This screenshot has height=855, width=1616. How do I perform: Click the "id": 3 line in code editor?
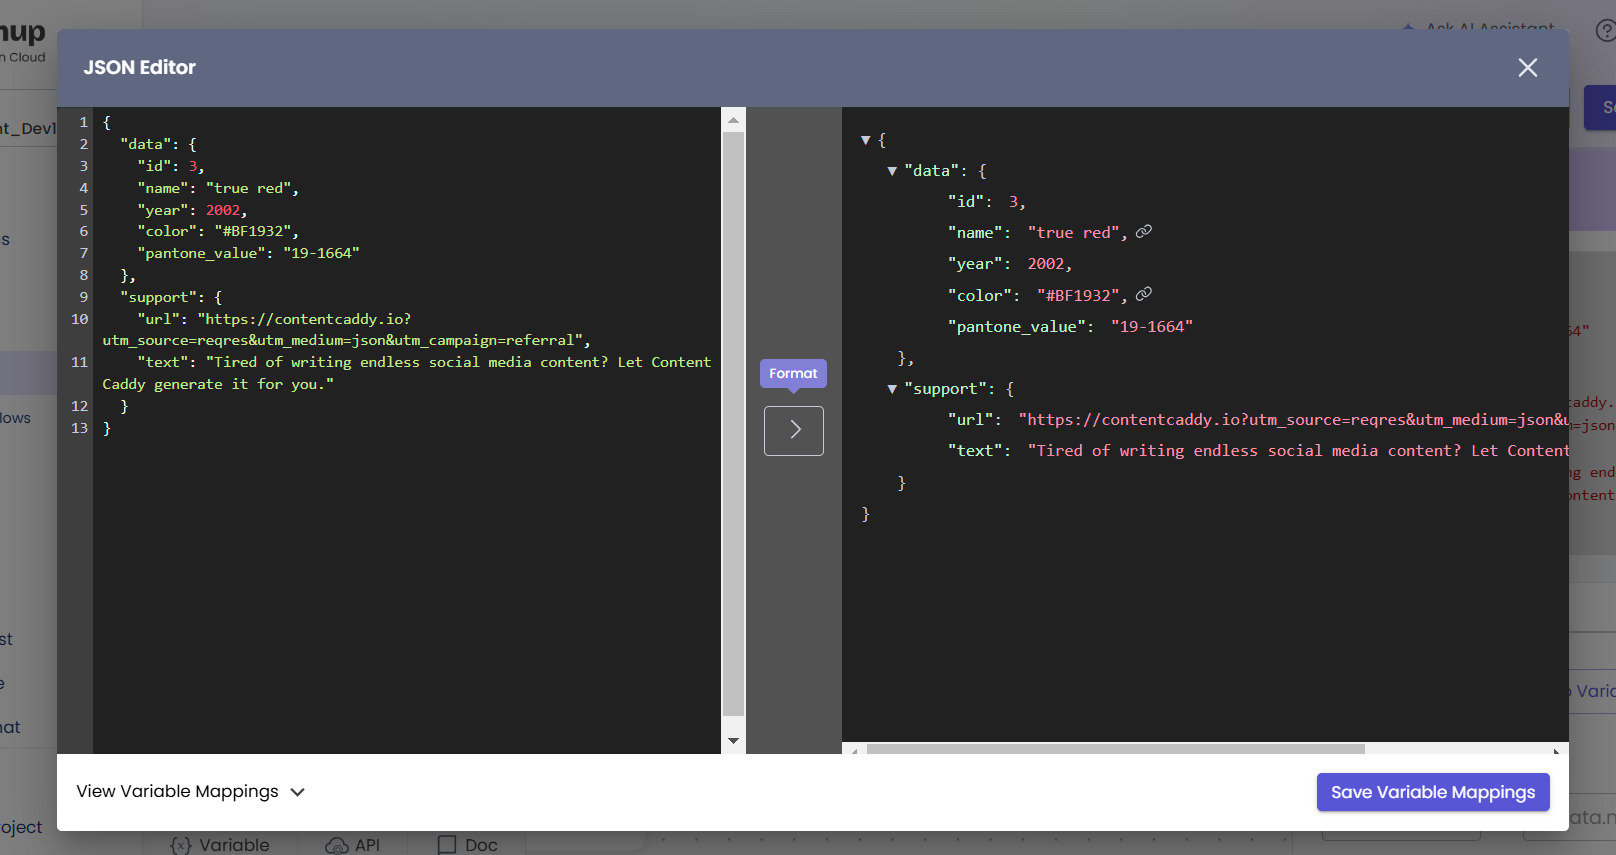171,166
